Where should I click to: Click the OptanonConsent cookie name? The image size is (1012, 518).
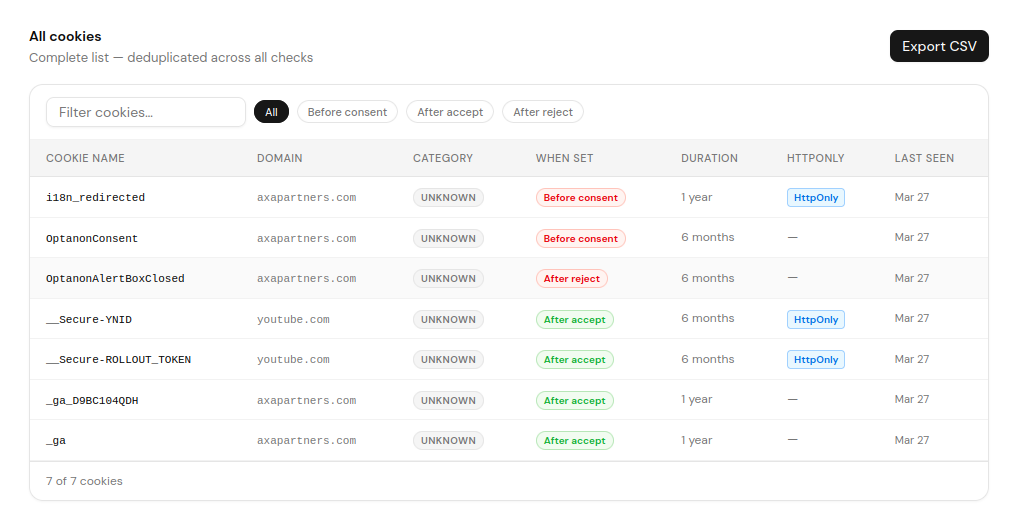(92, 239)
